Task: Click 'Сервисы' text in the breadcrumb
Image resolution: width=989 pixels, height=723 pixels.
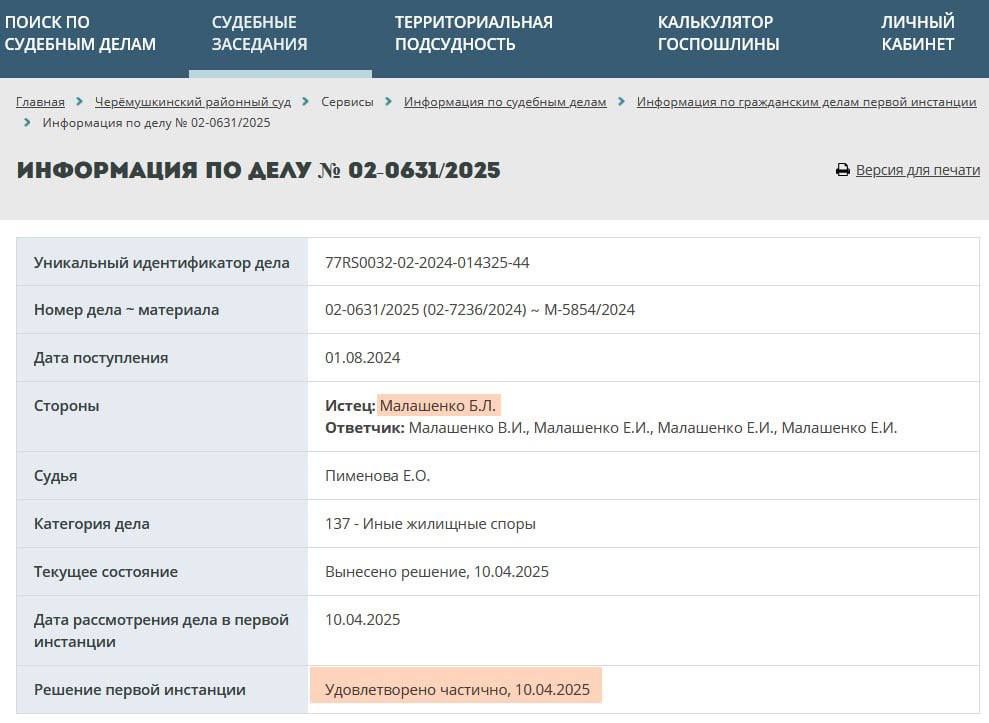Action: point(347,102)
